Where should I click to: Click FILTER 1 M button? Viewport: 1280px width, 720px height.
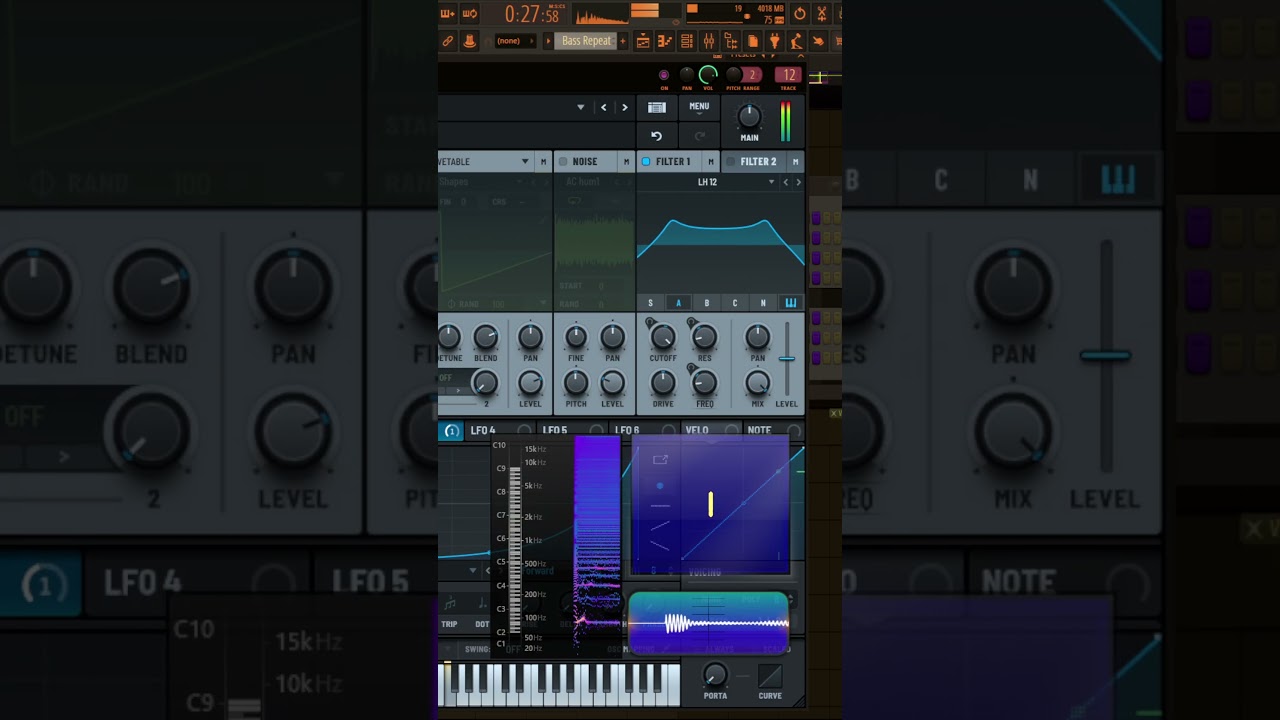[x=711, y=162]
